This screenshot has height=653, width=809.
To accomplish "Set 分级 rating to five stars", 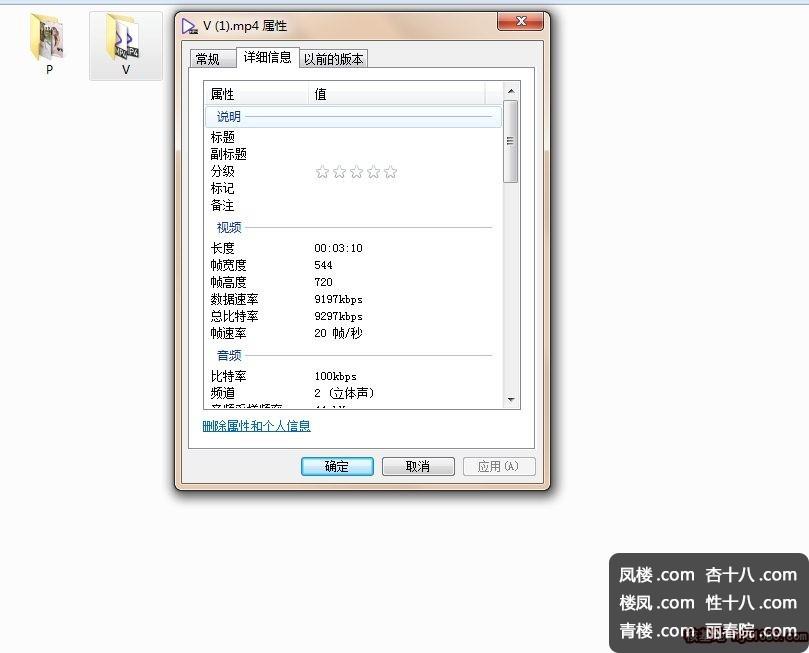I will coord(390,172).
